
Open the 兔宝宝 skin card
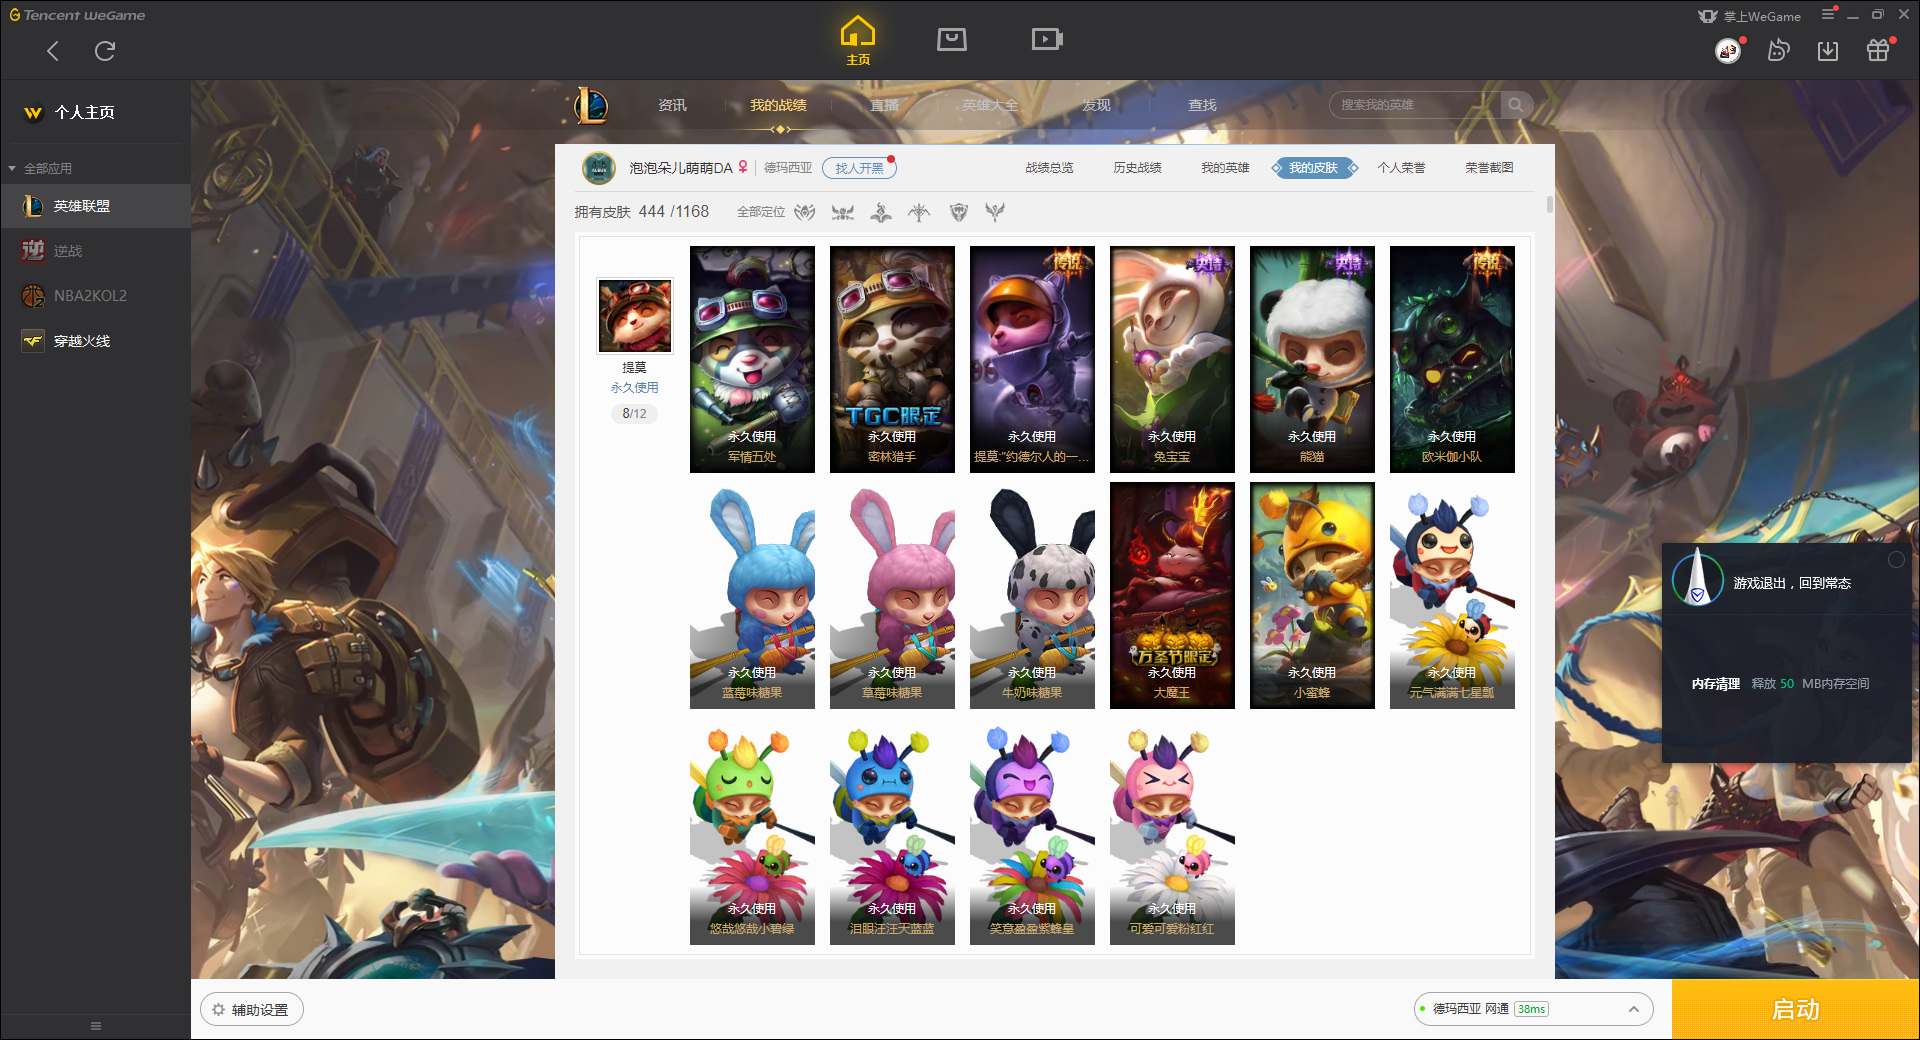1172,359
